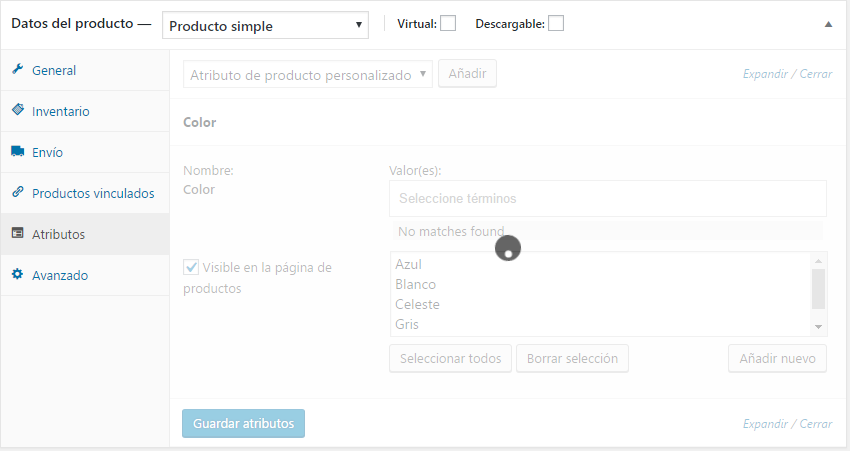Uncheck Visible en la página de productos
Viewport: 850px width, 451px height.
tap(191, 267)
